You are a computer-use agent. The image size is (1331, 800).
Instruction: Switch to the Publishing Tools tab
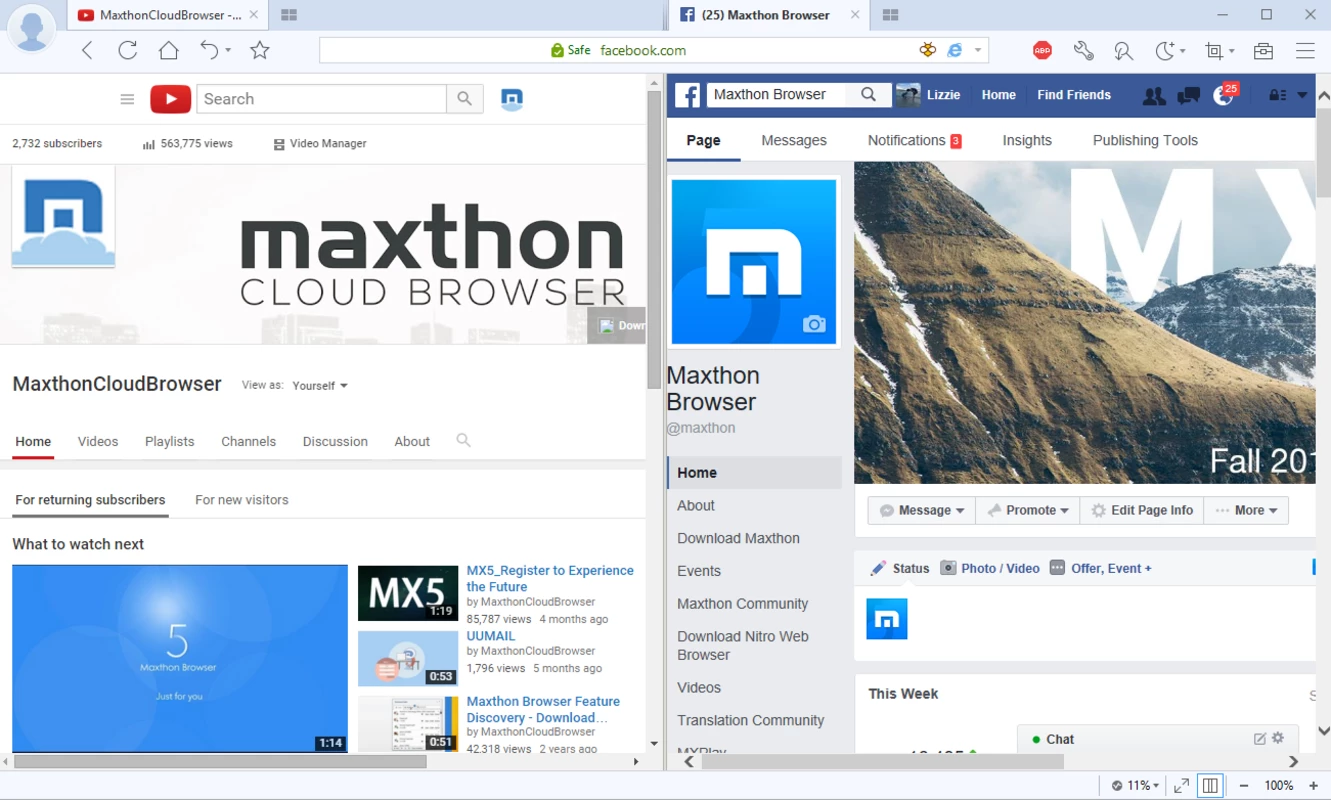click(x=1144, y=140)
